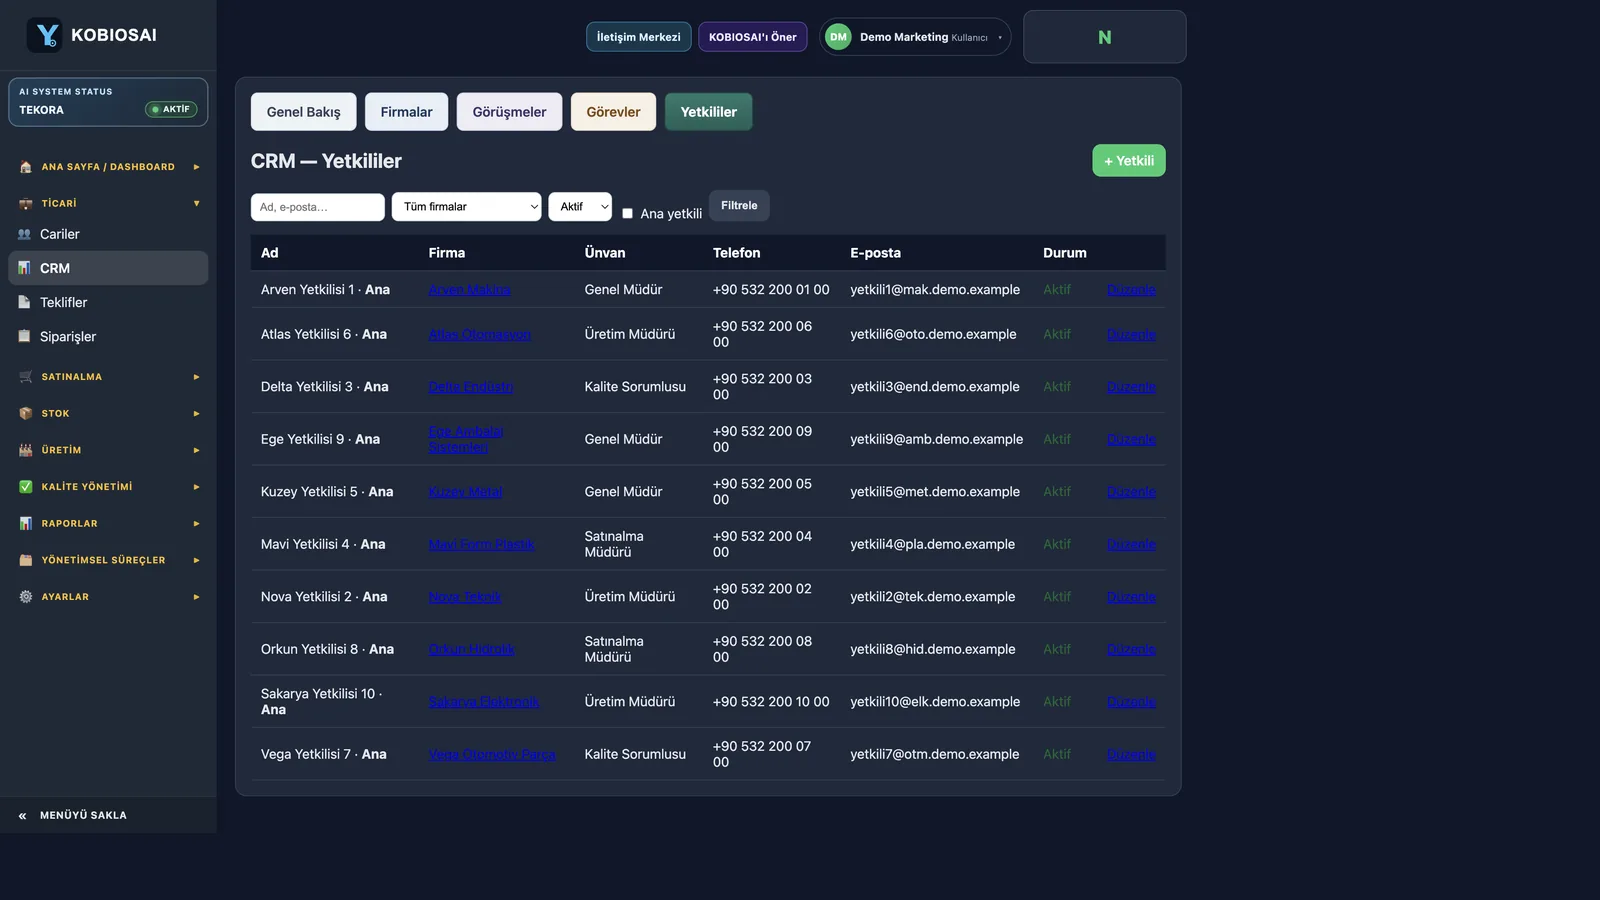Click Düzenle for Arven Yetkilisi 1

click(x=1131, y=290)
